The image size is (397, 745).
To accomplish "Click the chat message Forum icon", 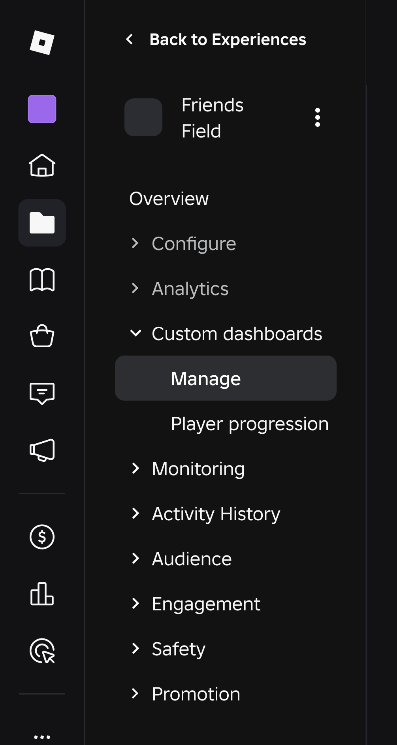I will tap(42, 393).
